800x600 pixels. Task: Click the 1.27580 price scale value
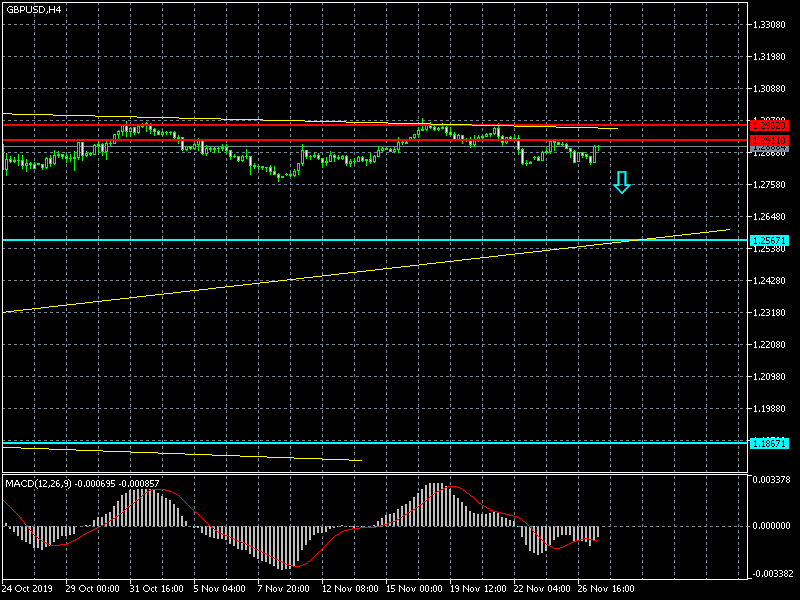(x=771, y=185)
